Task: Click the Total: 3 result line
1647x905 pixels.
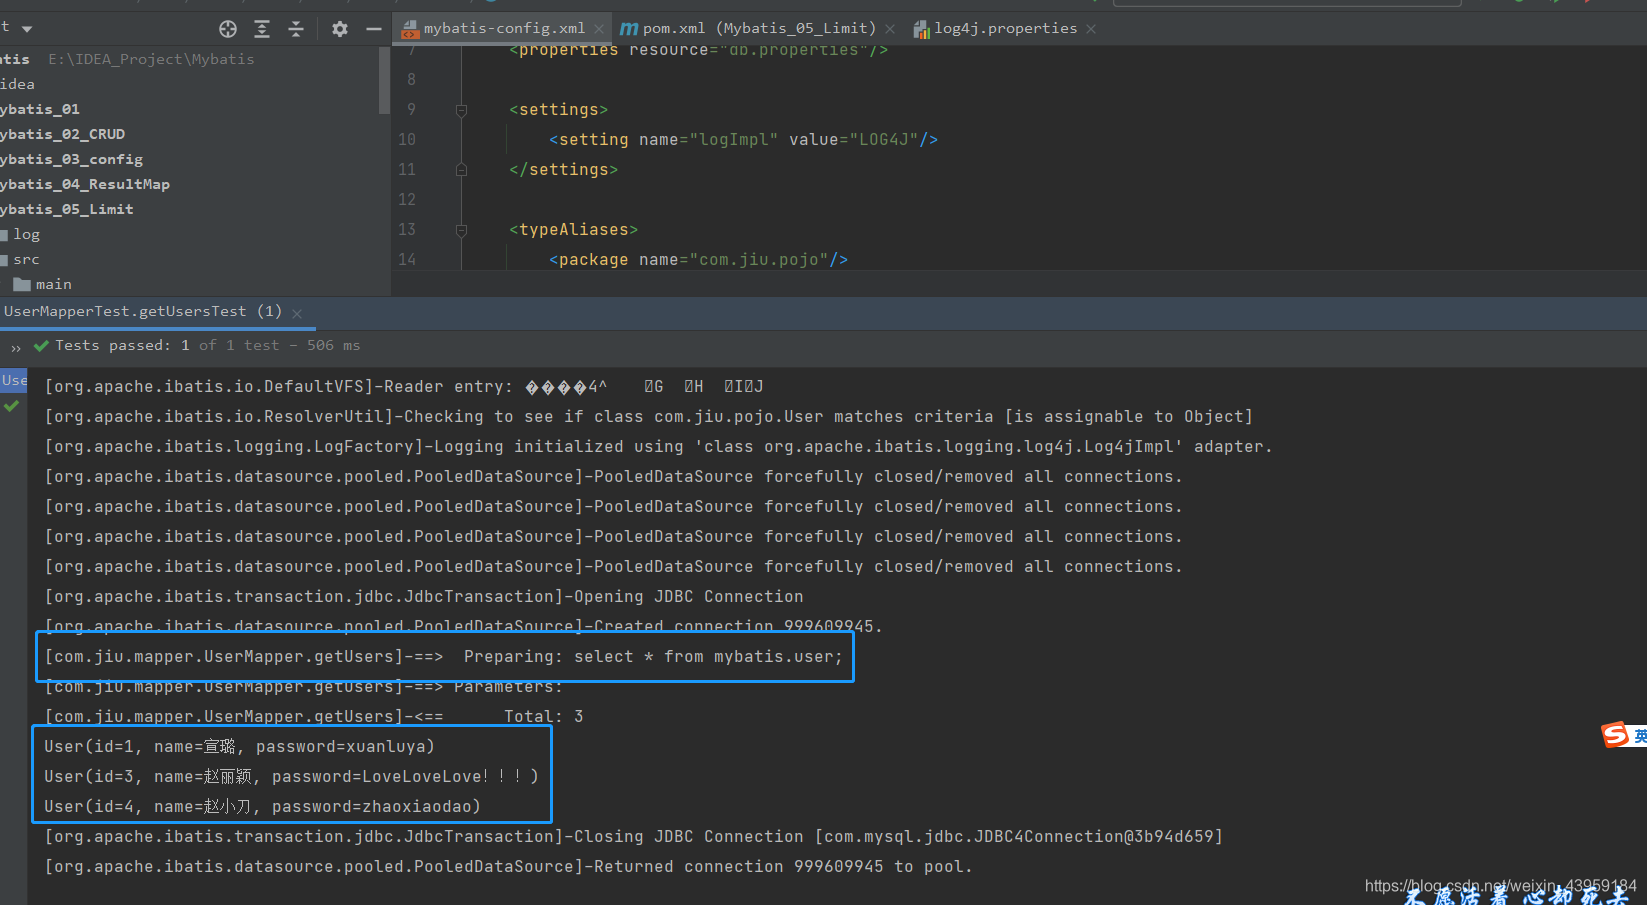Action: pyautogui.click(x=314, y=717)
